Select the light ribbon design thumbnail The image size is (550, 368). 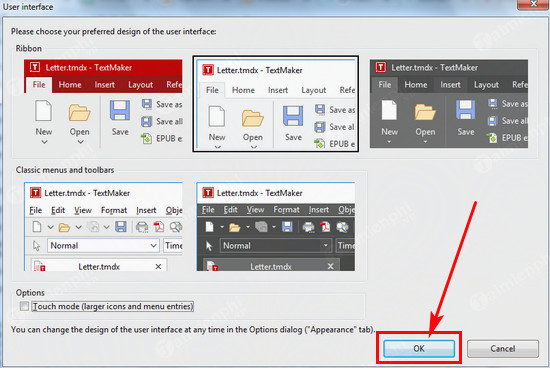[x=275, y=104]
